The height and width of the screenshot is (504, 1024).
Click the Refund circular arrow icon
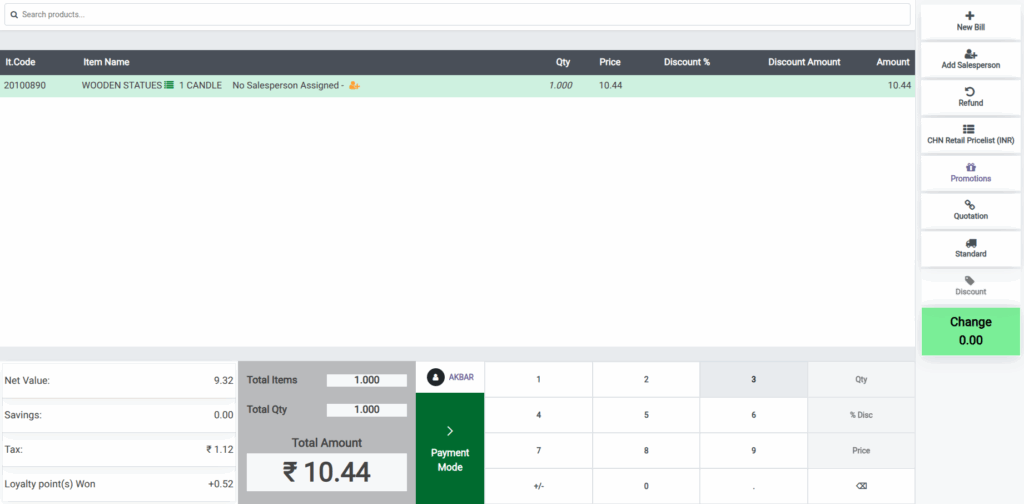pyautogui.click(x=970, y=91)
